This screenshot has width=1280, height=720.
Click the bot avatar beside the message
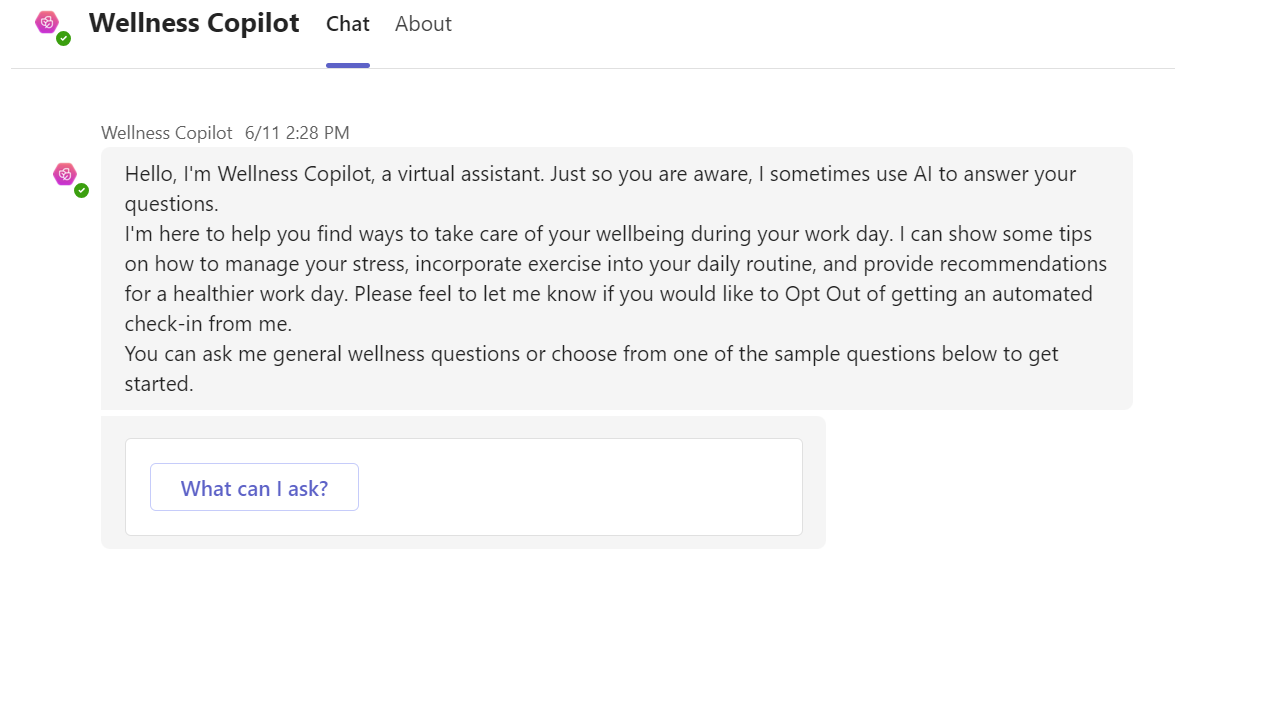click(65, 174)
